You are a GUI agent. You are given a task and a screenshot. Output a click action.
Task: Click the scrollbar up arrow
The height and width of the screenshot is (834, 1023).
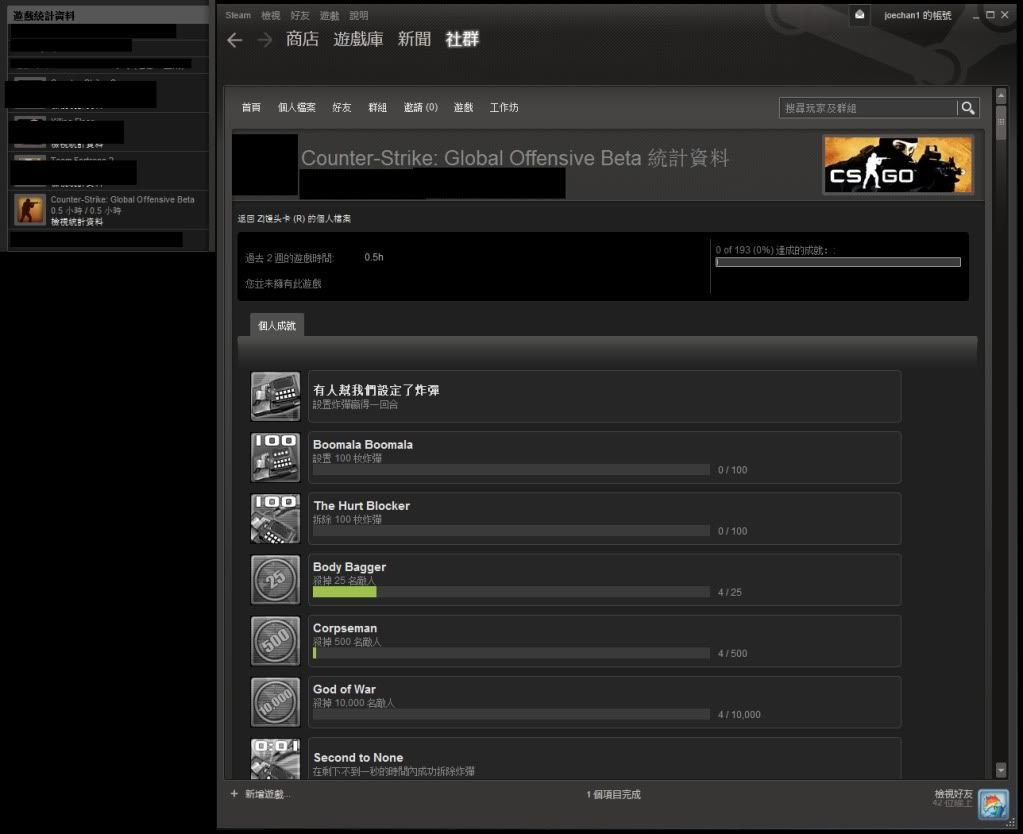click(x=1001, y=96)
